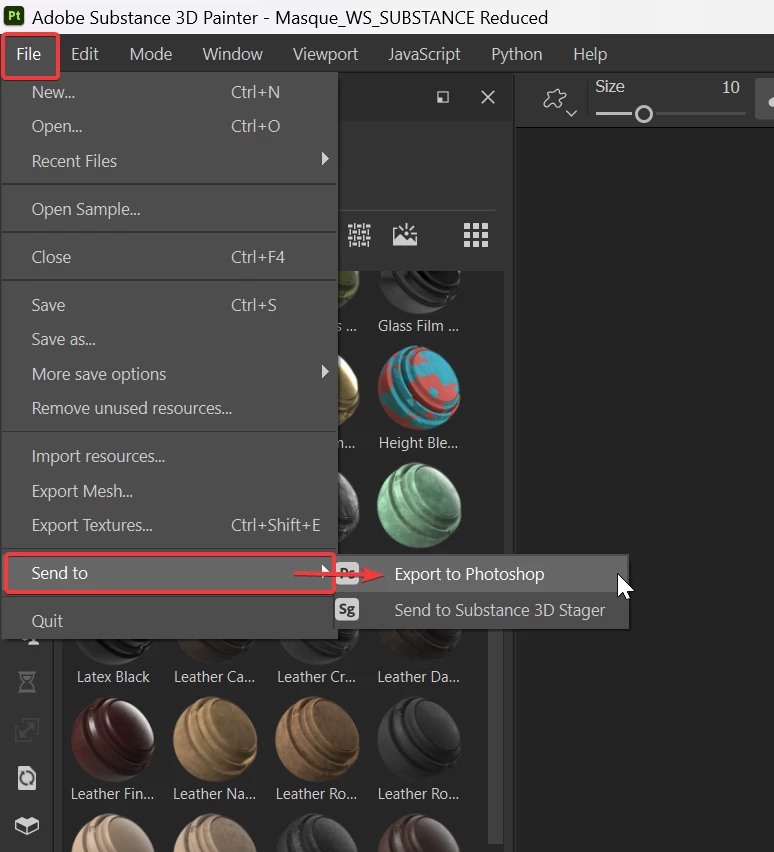Open the Send to submenu
774x852 pixels.
click(170, 573)
